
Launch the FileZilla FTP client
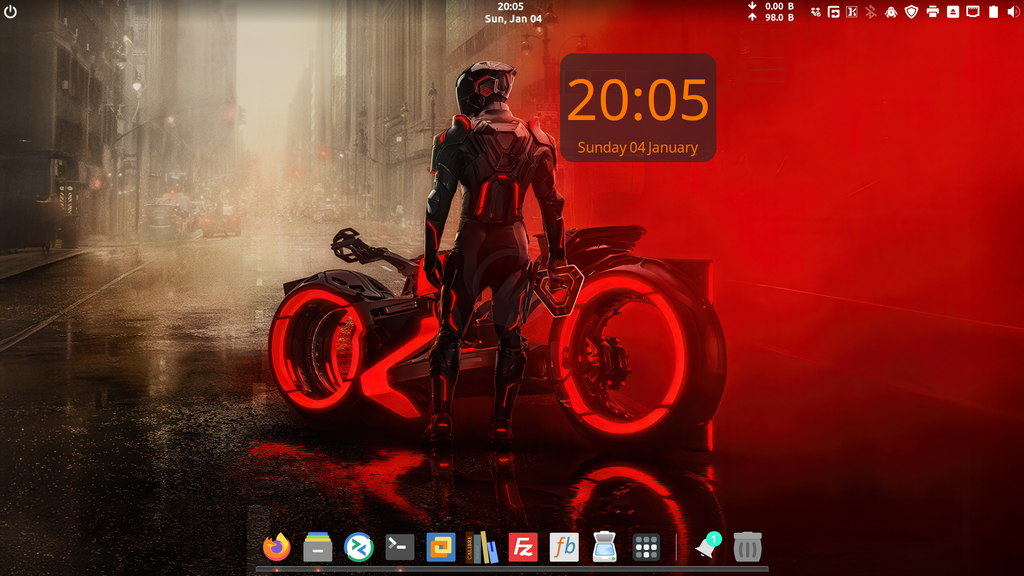pos(523,547)
